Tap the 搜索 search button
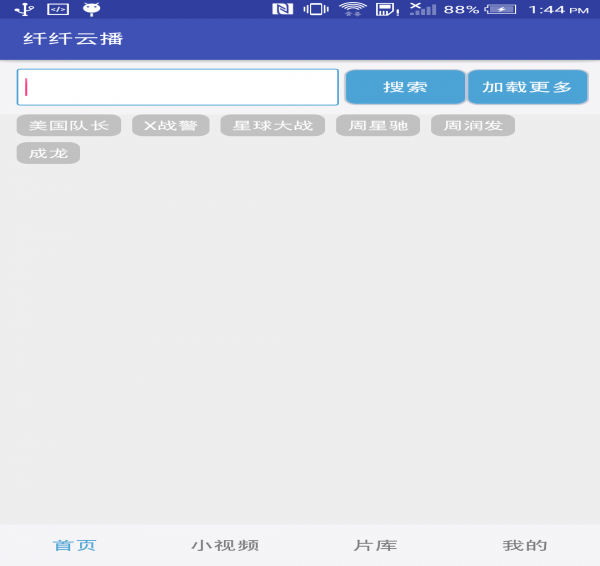 (405, 87)
